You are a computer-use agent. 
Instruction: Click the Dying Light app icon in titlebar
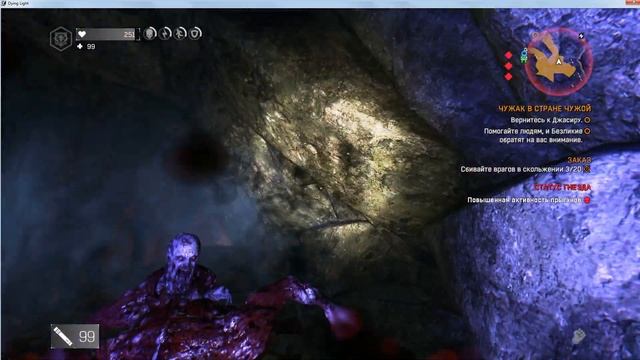[3, 3]
